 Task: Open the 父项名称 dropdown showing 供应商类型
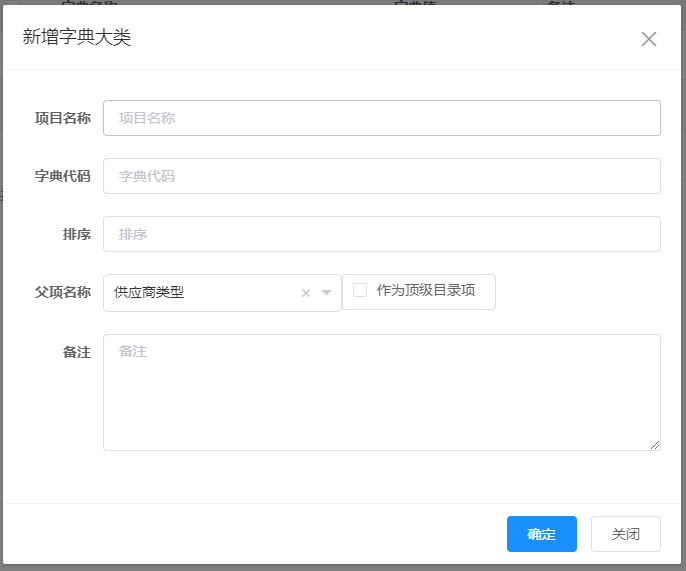[222, 293]
